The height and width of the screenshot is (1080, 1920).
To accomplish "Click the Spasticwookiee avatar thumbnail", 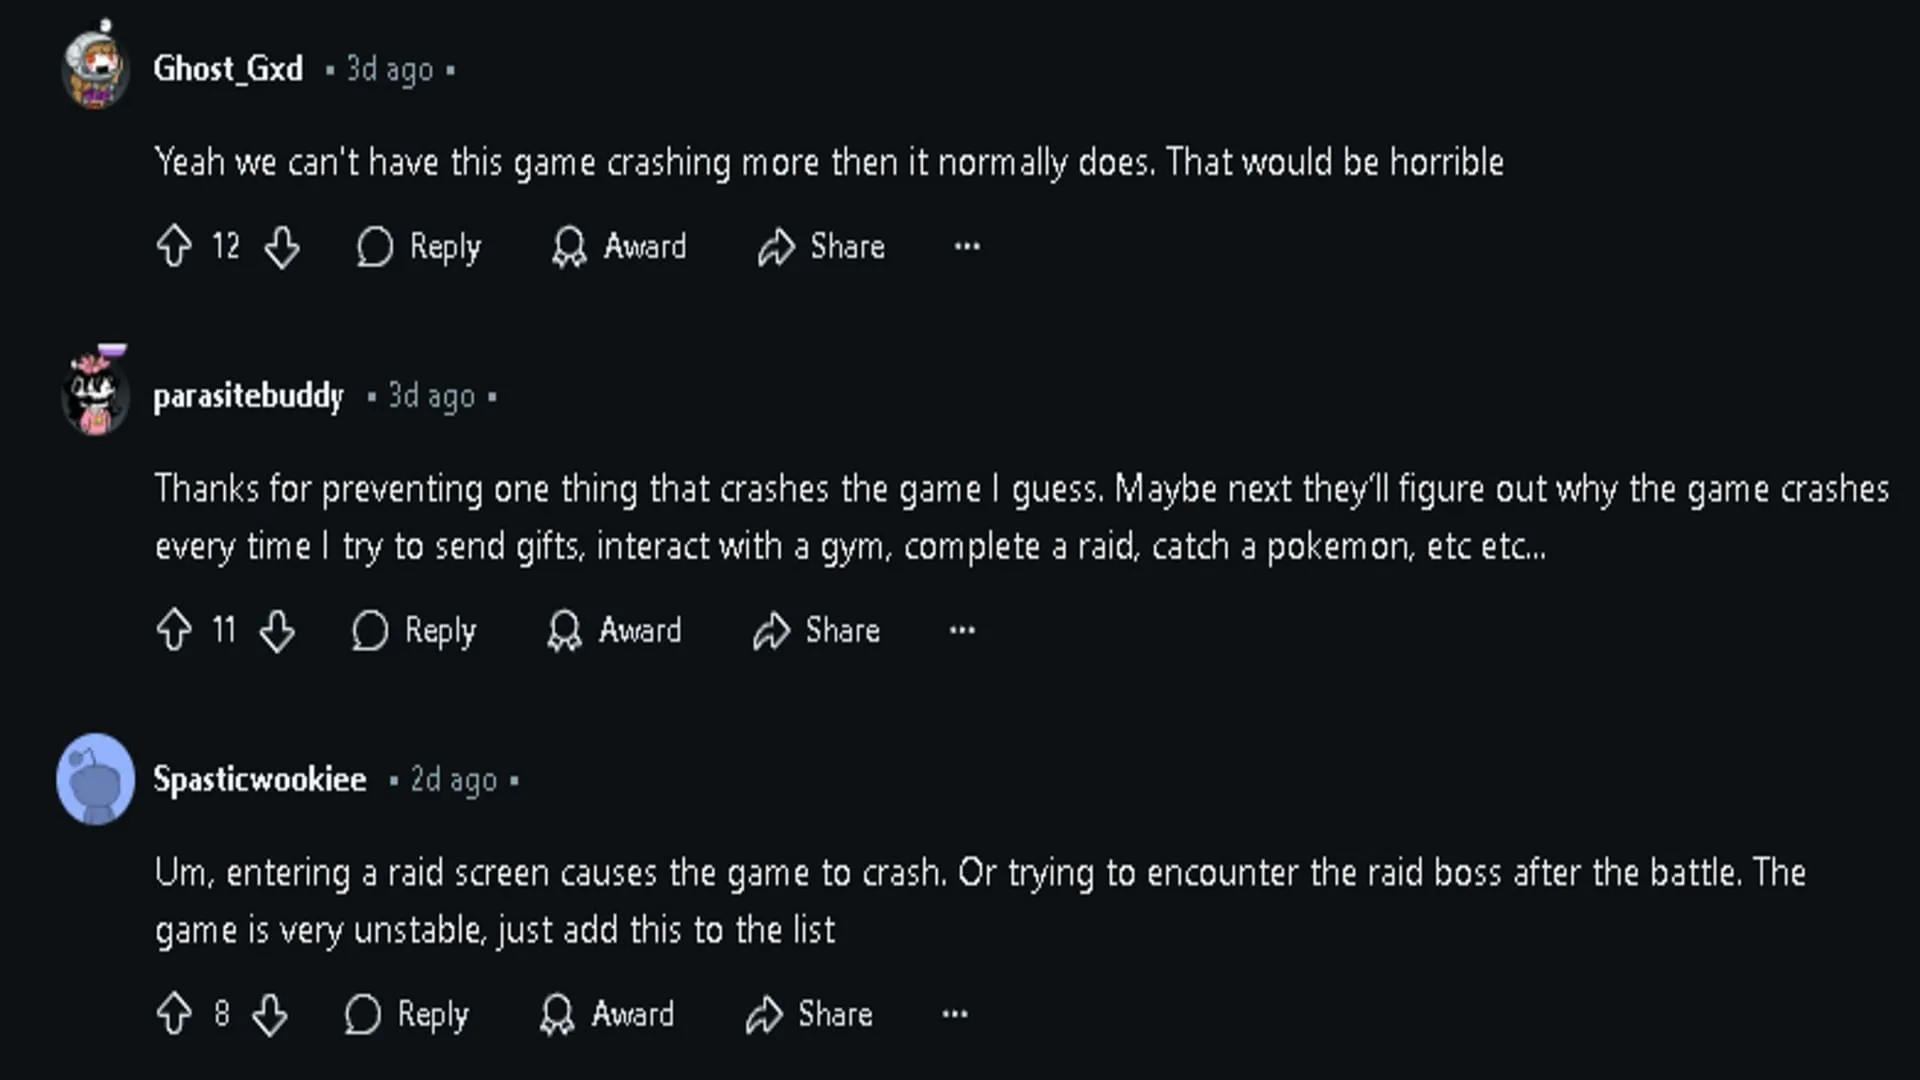I will pos(96,778).
